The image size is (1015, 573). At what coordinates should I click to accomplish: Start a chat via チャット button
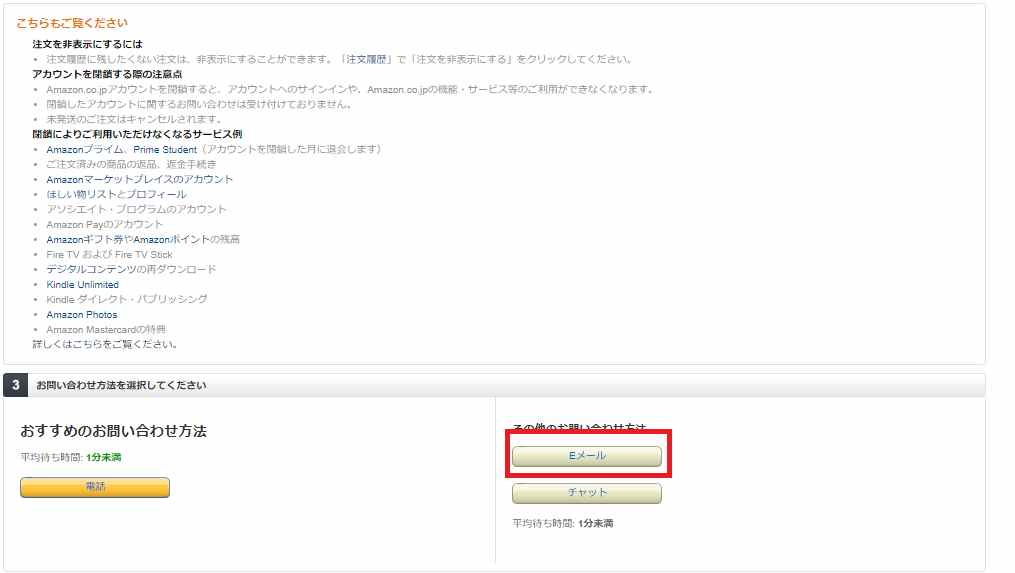tap(587, 493)
